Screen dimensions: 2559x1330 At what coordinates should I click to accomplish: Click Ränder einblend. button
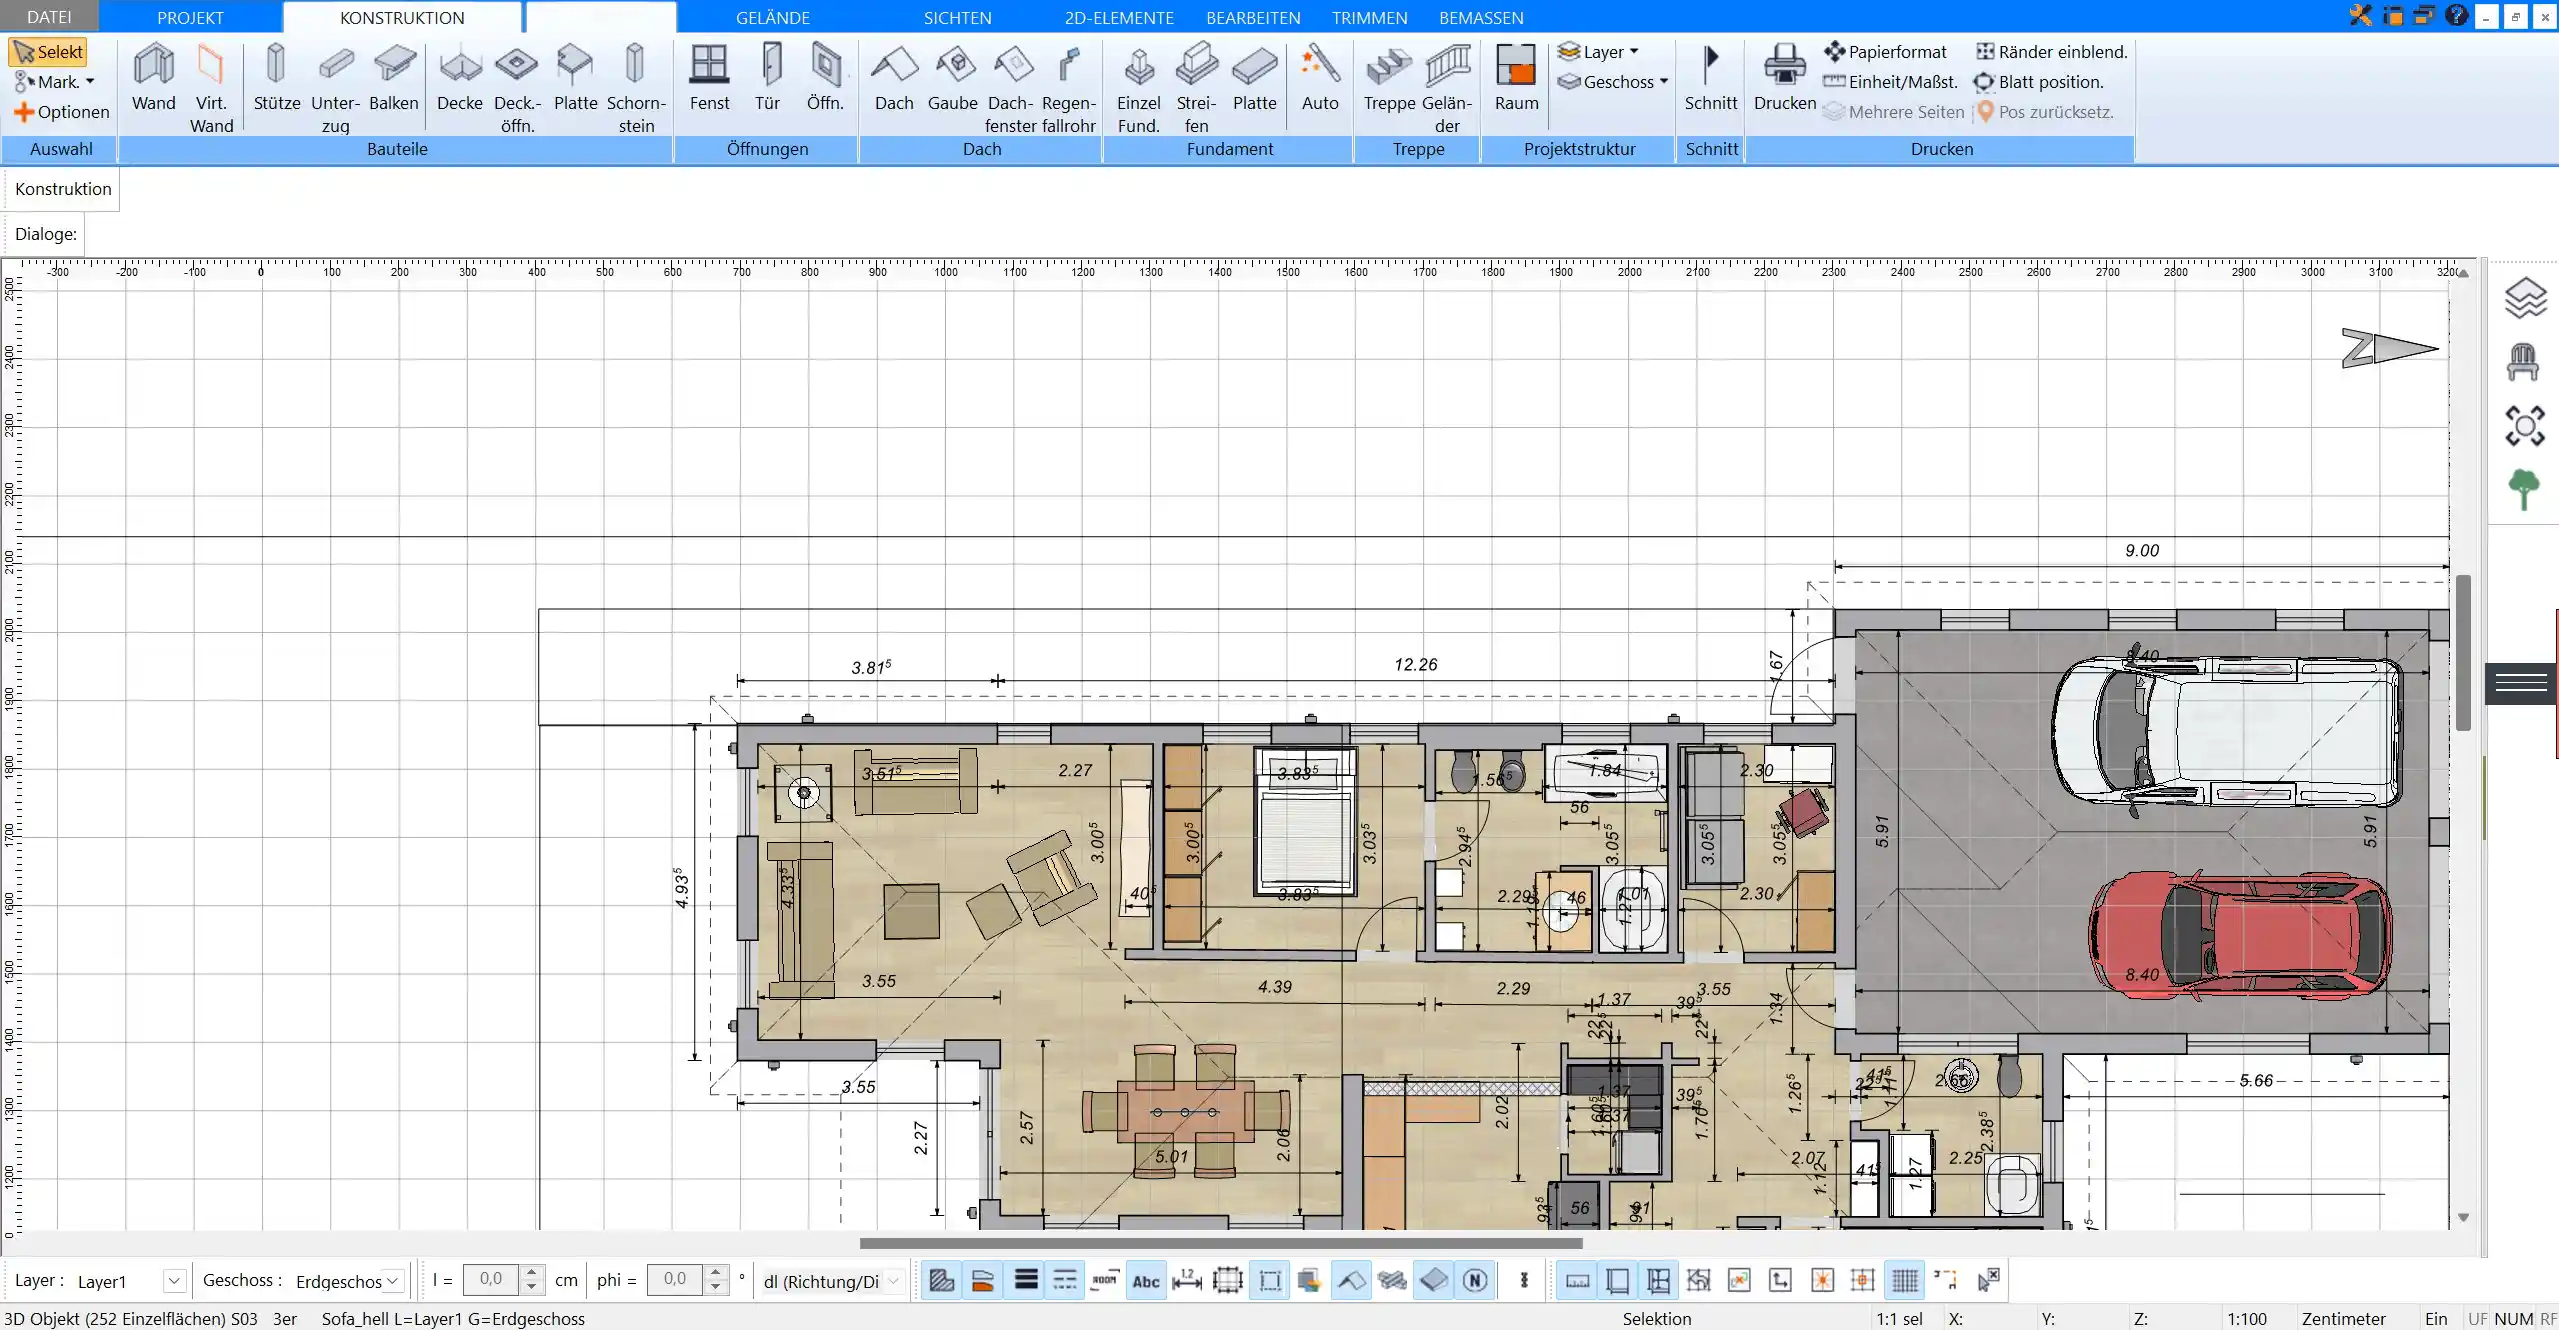coord(2051,52)
